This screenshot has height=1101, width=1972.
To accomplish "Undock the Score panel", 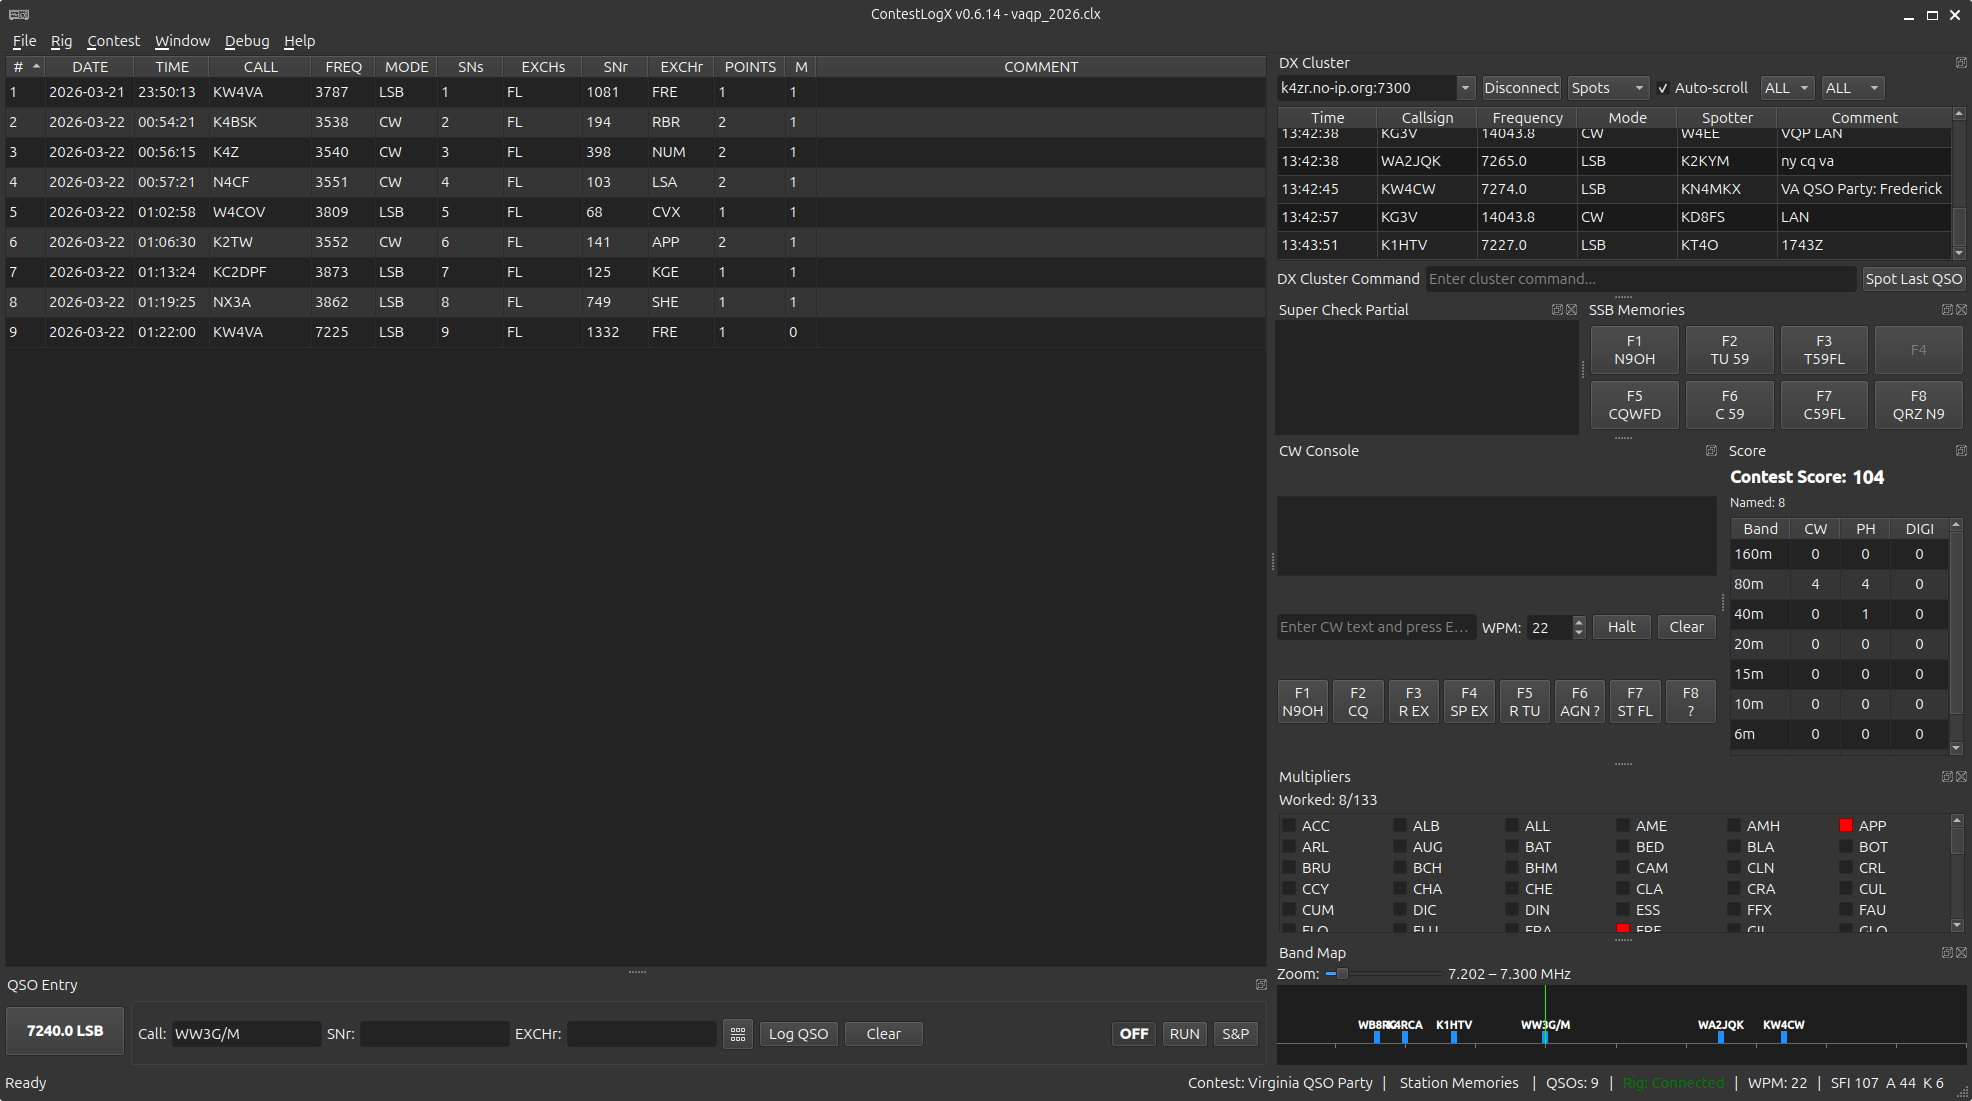I will [1960, 451].
